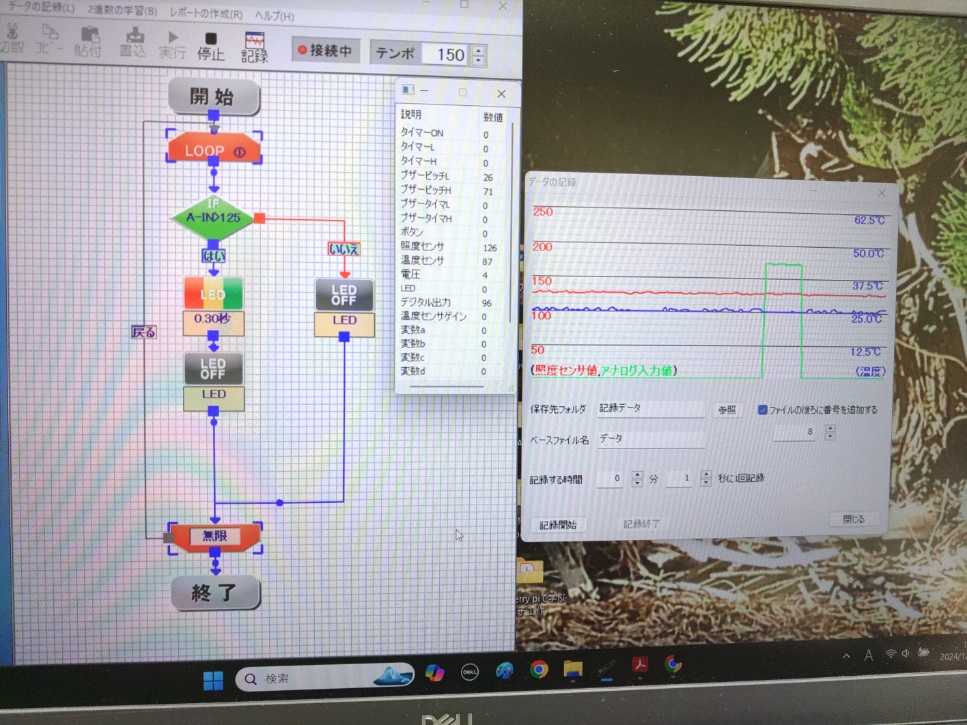Click the ベースファイル名 text field
The image size is (967, 725).
(650, 438)
